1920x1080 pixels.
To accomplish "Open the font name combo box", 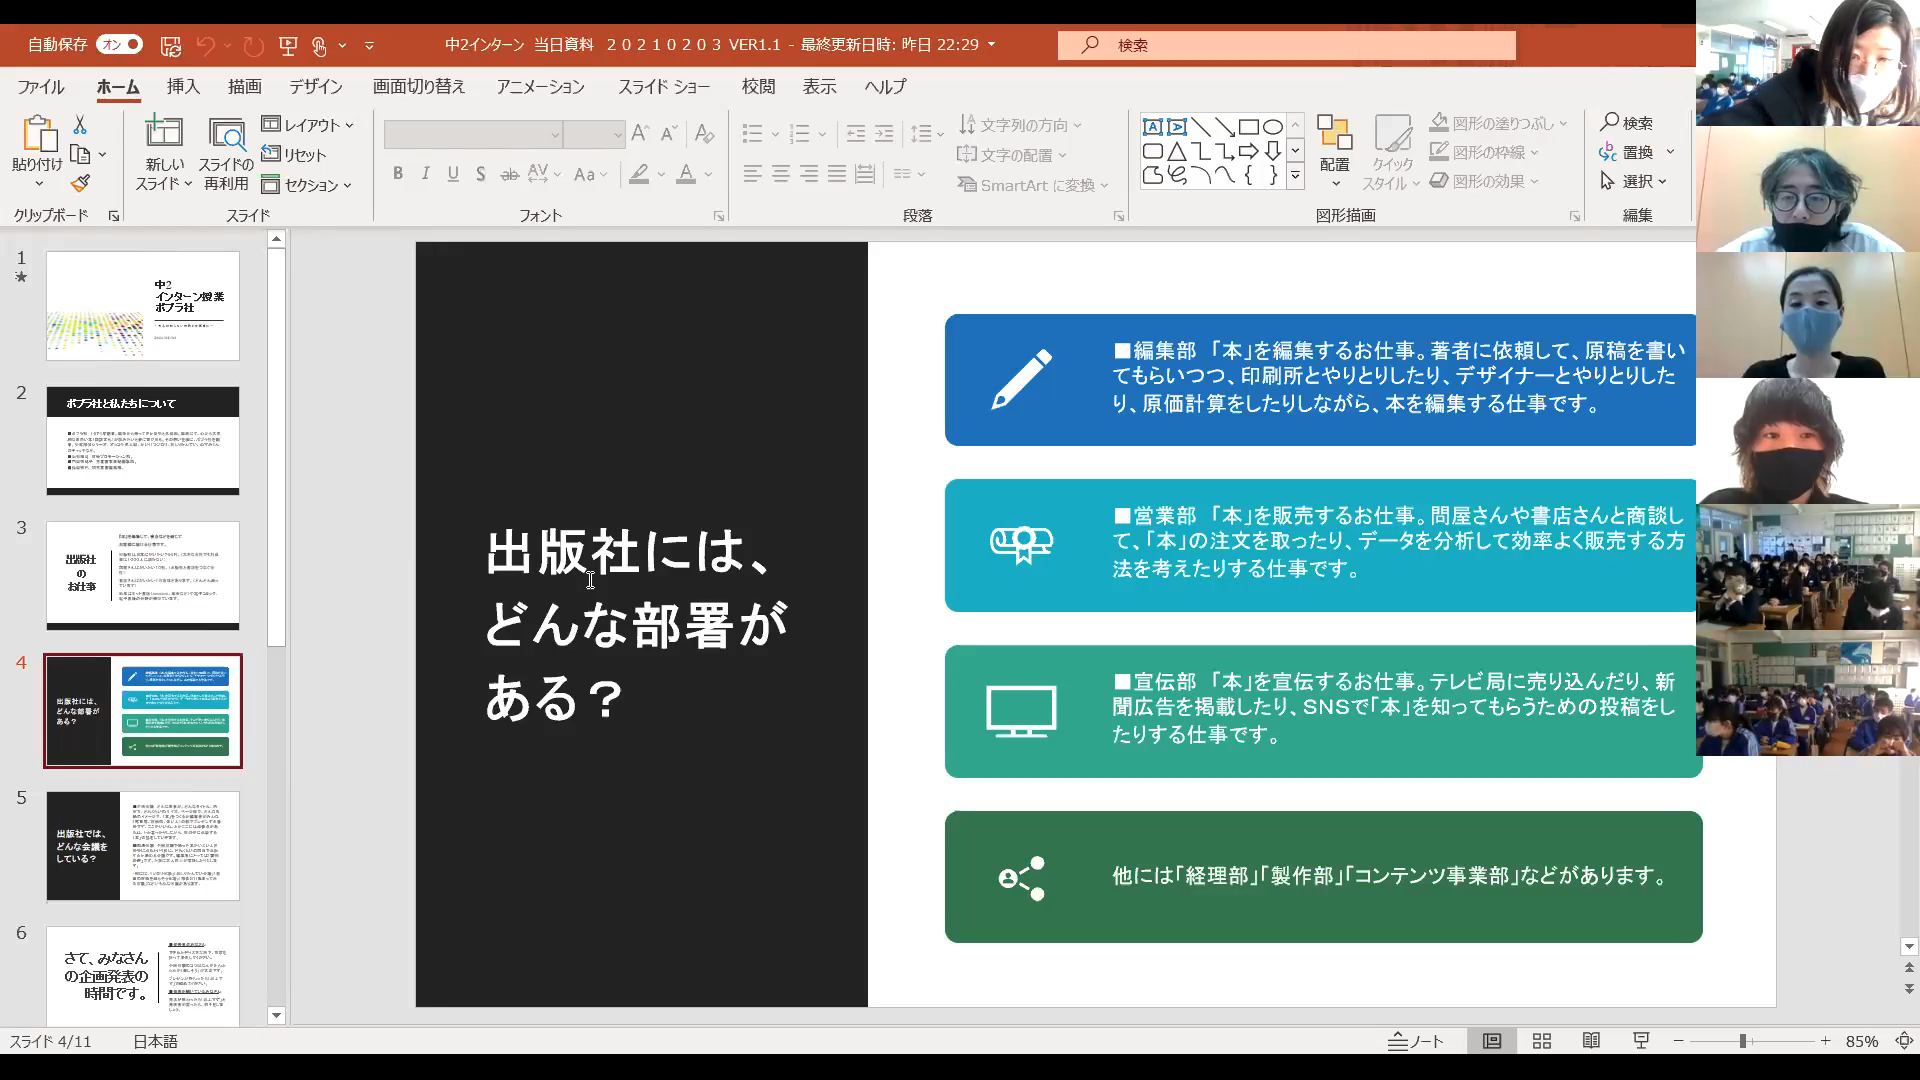I will [473, 134].
